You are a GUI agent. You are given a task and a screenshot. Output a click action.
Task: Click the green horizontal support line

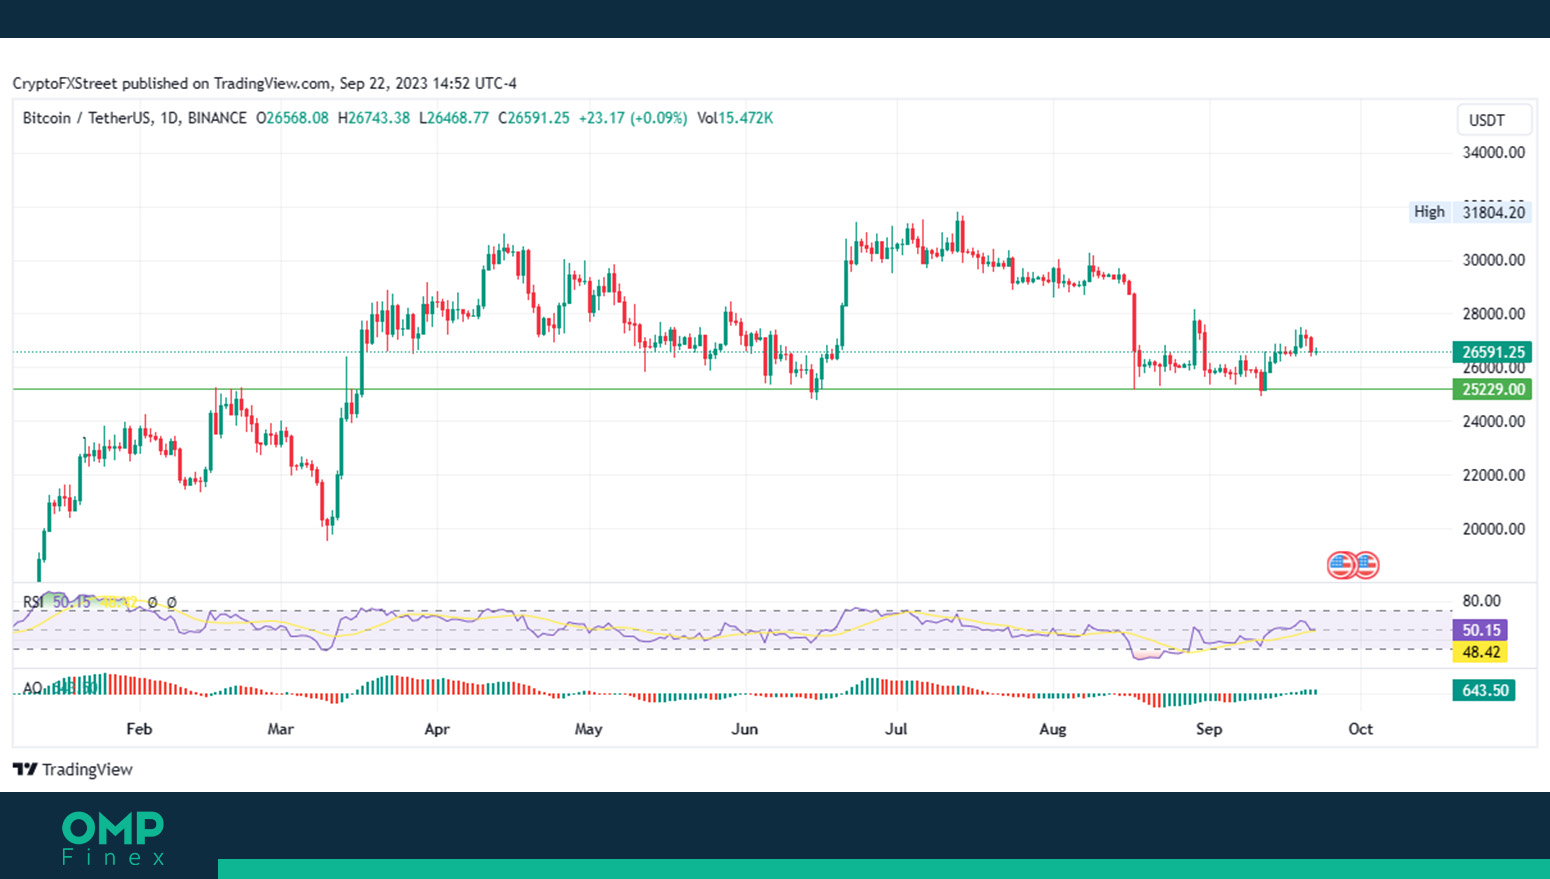[730, 390]
